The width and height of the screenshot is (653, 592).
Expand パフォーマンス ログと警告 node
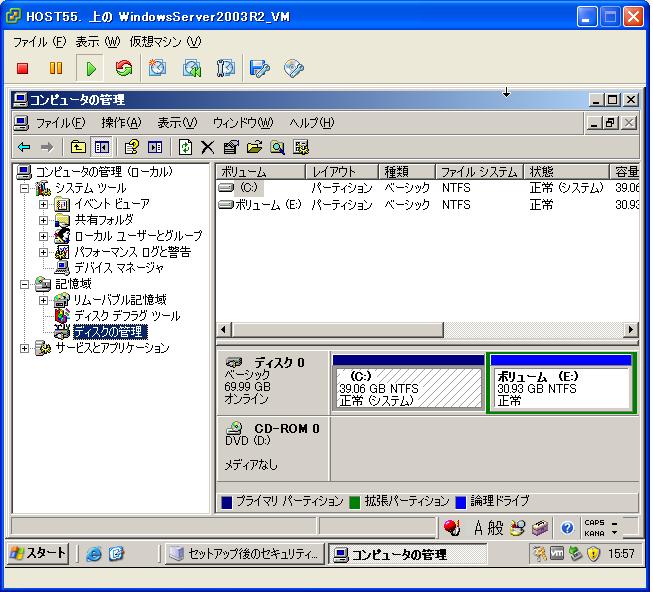click(43, 252)
